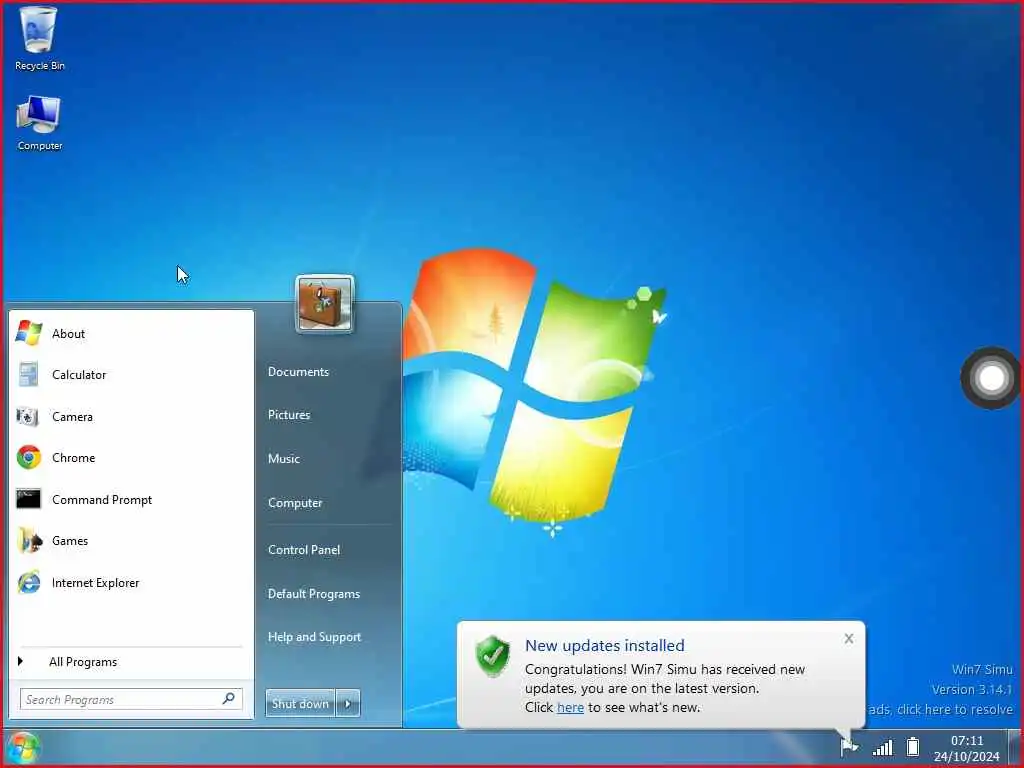This screenshot has width=1024, height=768.
Task: Open Command Prompt from Start menu
Action: click(131, 500)
